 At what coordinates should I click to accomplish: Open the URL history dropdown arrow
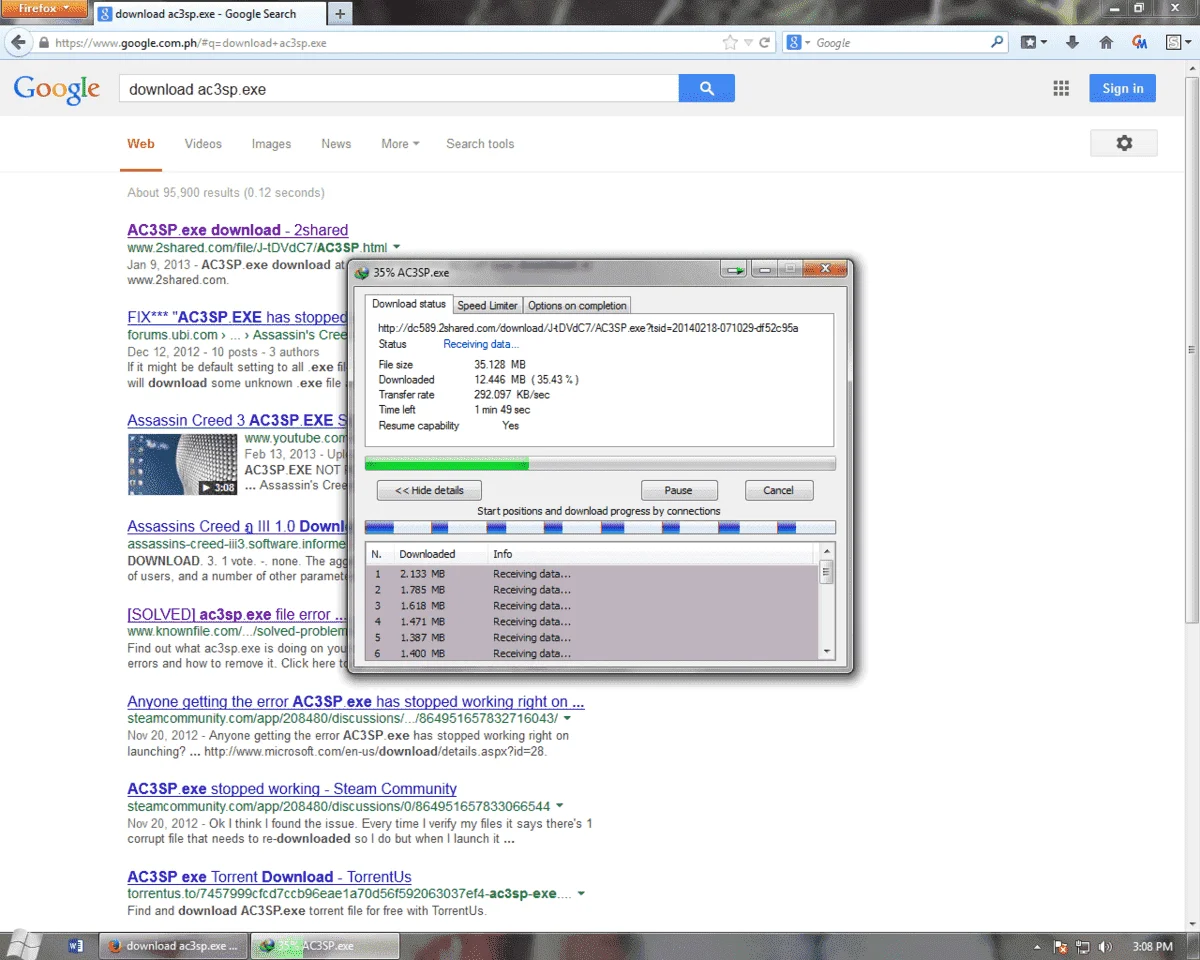click(x=748, y=43)
